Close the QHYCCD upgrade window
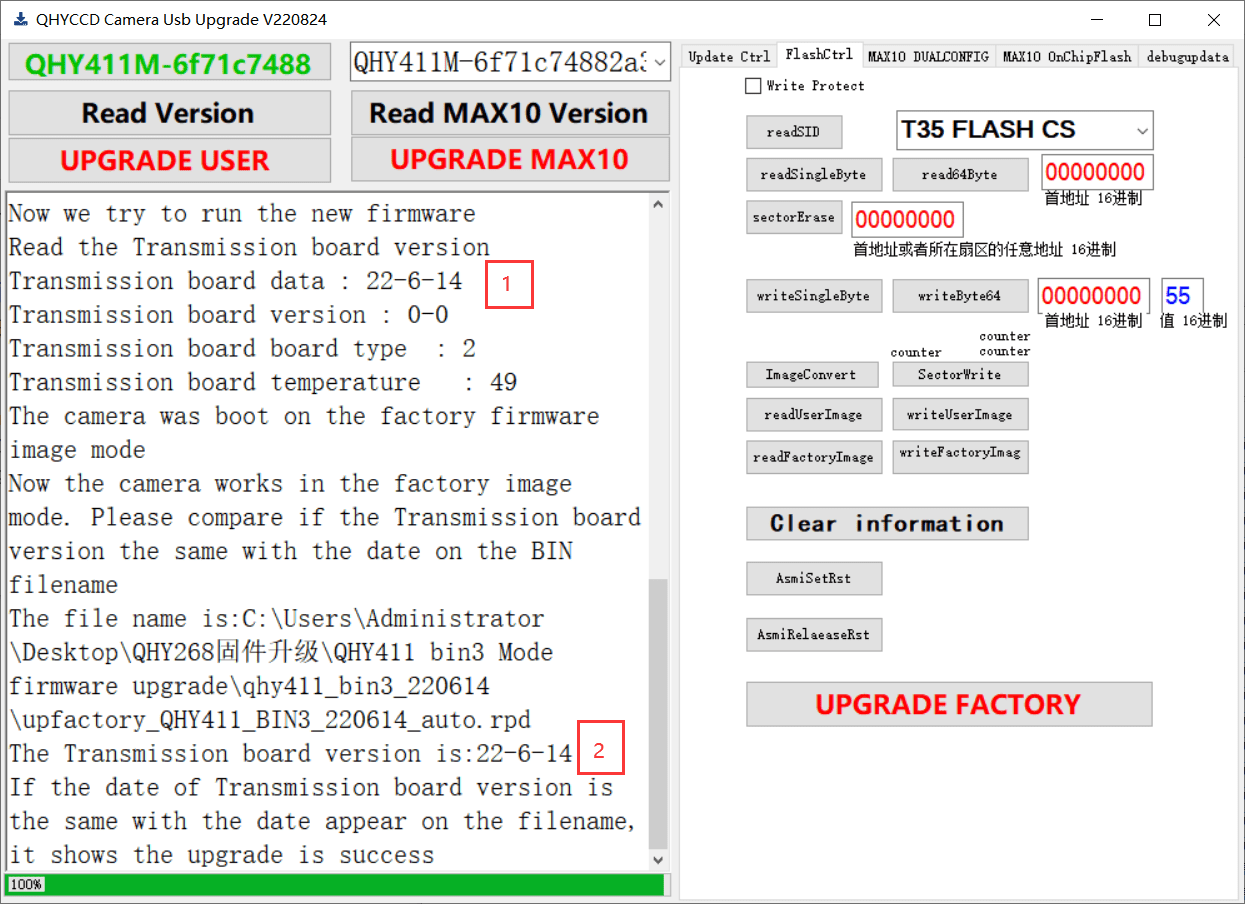1245x904 pixels. point(1213,20)
